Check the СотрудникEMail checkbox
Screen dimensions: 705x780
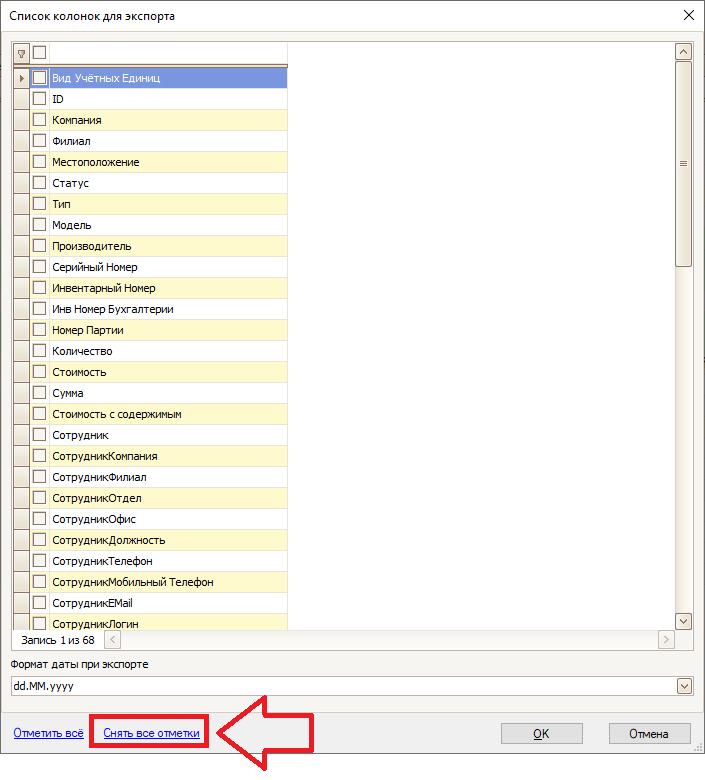(39, 602)
